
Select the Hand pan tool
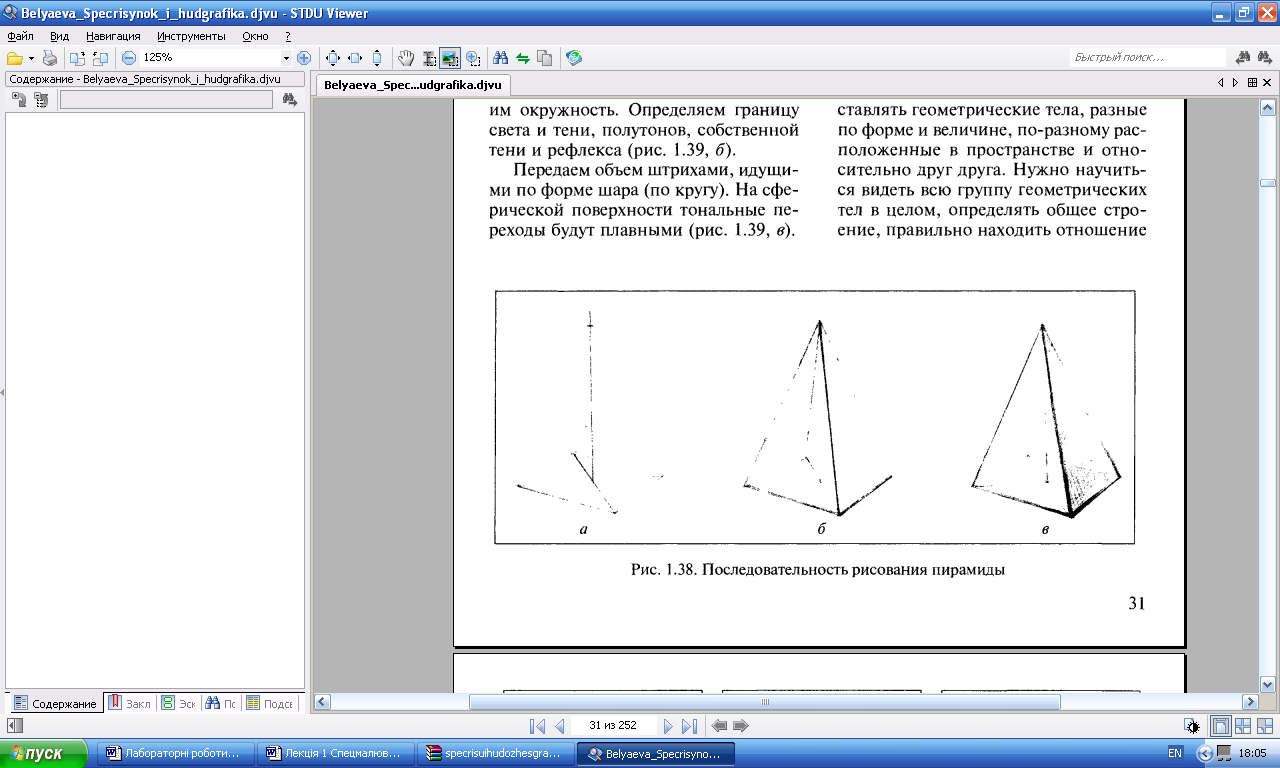[x=407, y=58]
